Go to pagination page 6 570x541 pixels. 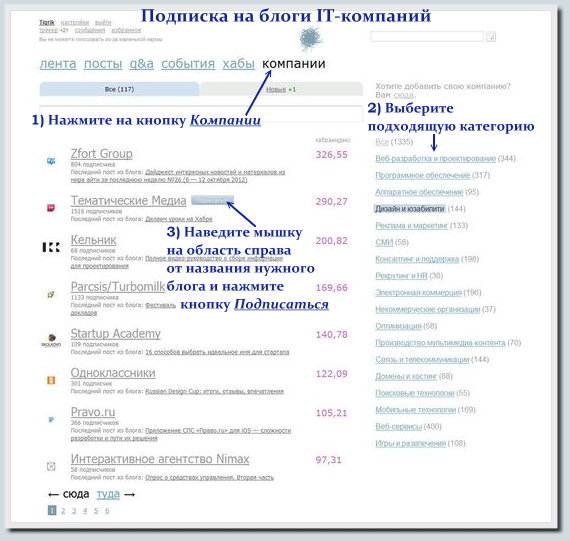107,511
